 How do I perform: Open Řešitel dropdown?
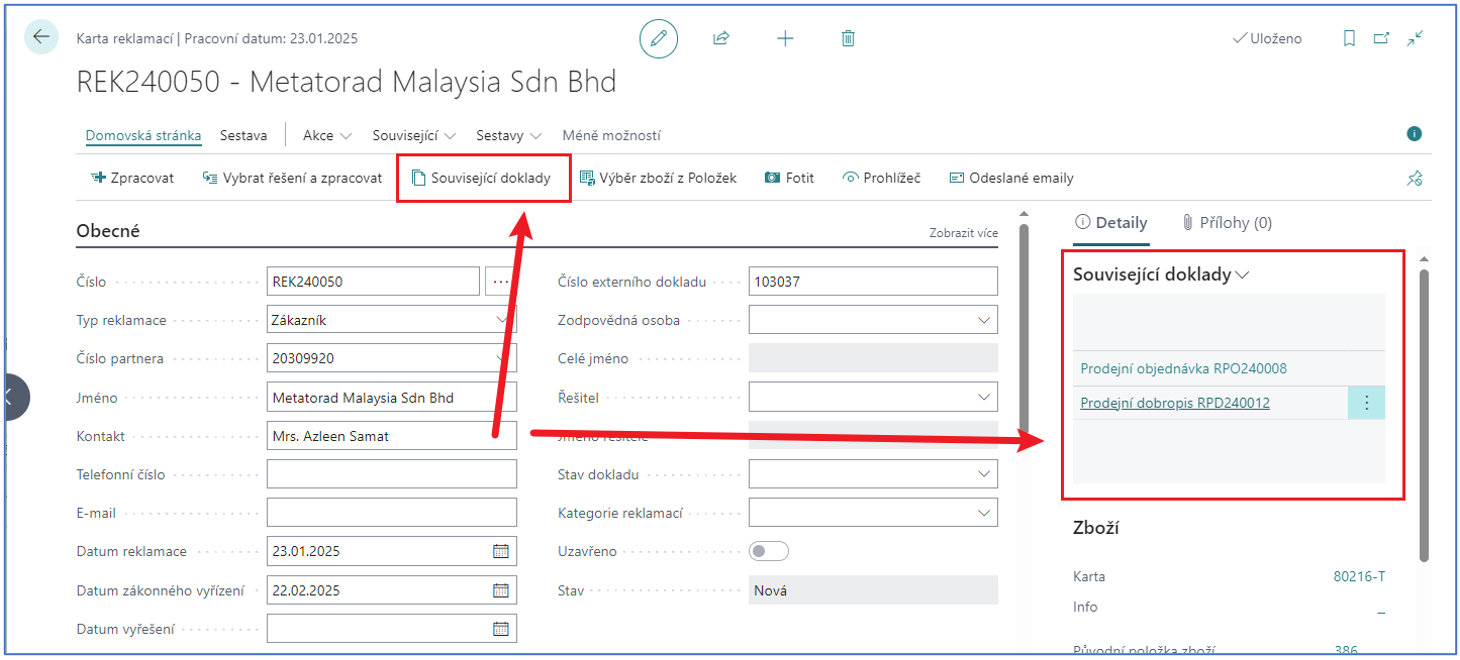pyautogui.click(x=982, y=397)
